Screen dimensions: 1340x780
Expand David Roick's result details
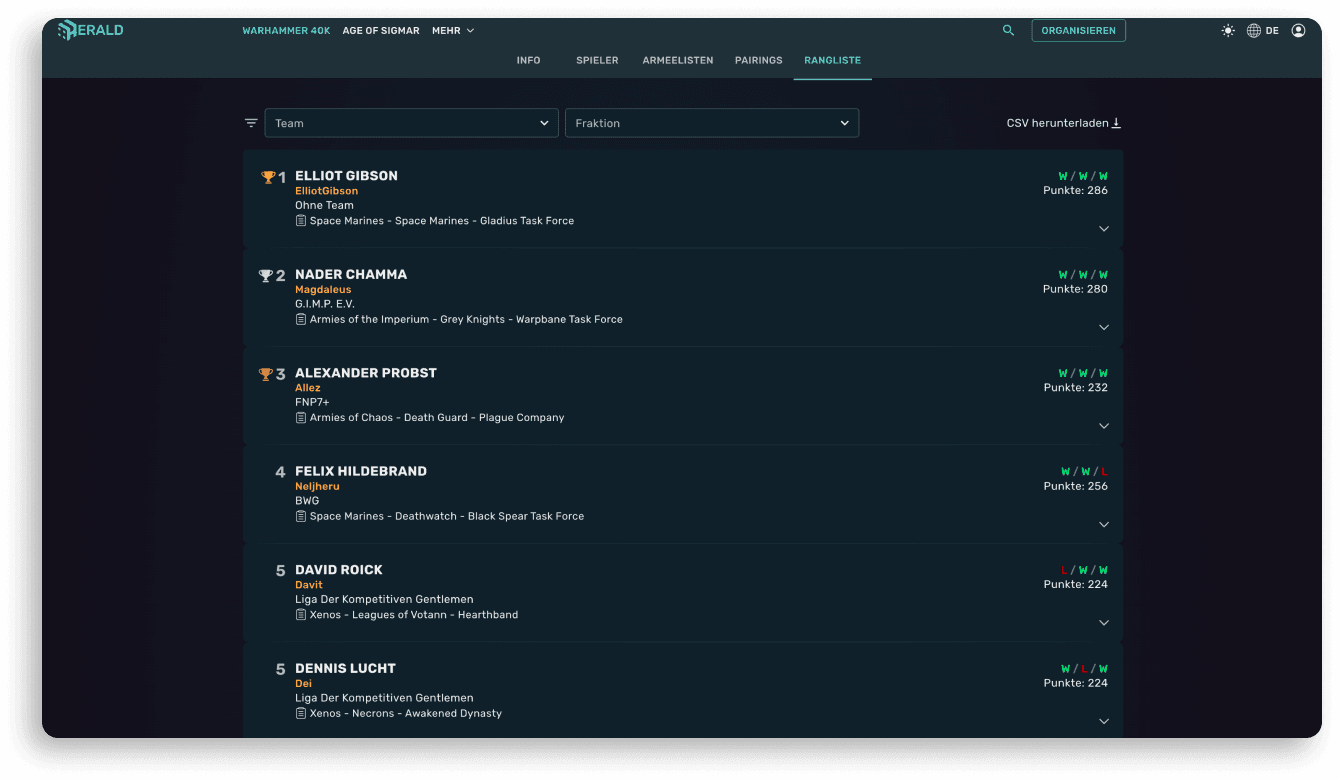tap(1104, 623)
